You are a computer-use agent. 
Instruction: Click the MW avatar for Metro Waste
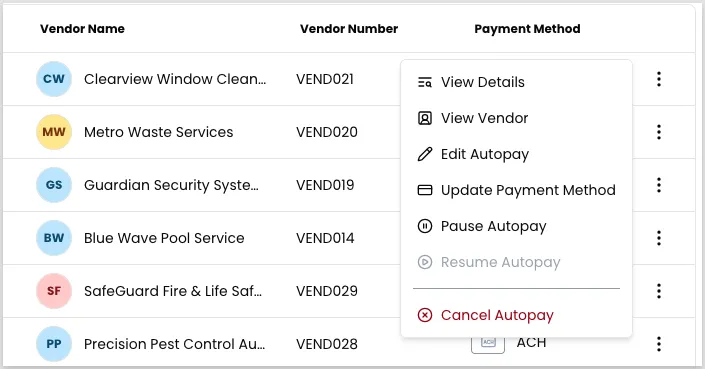pyautogui.click(x=54, y=132)
